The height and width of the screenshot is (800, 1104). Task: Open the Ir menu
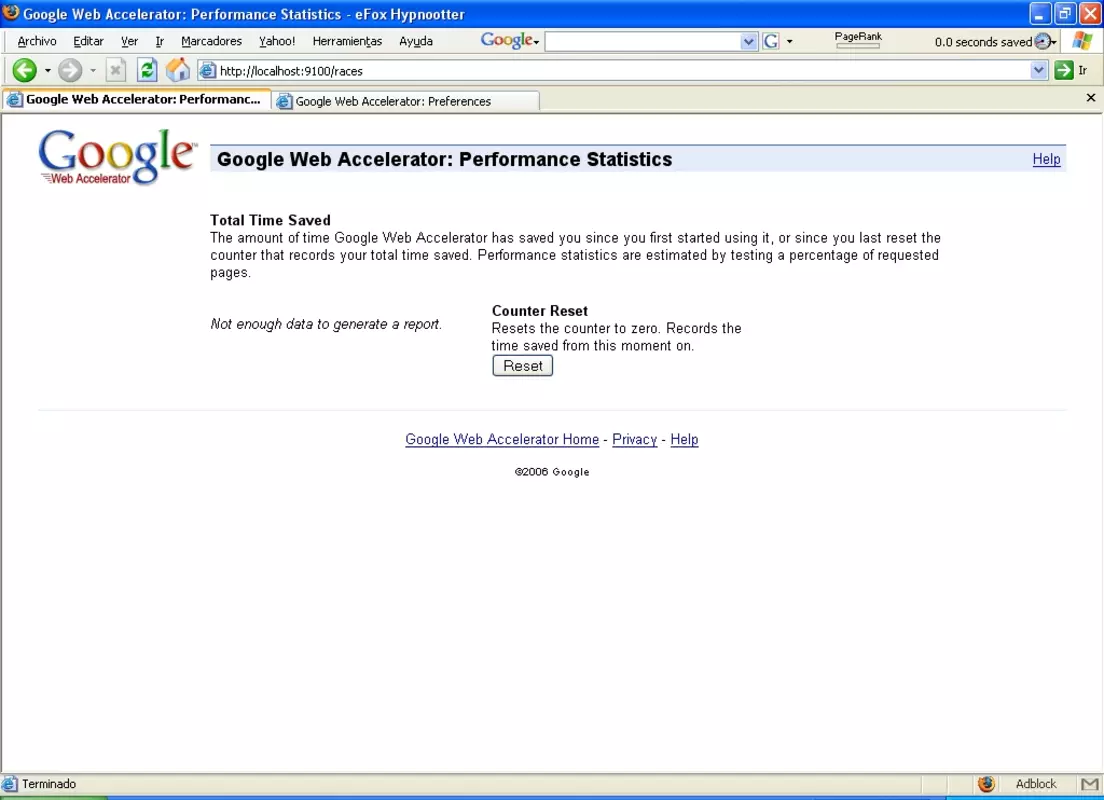pyautogui.click(x=160, y=41)
